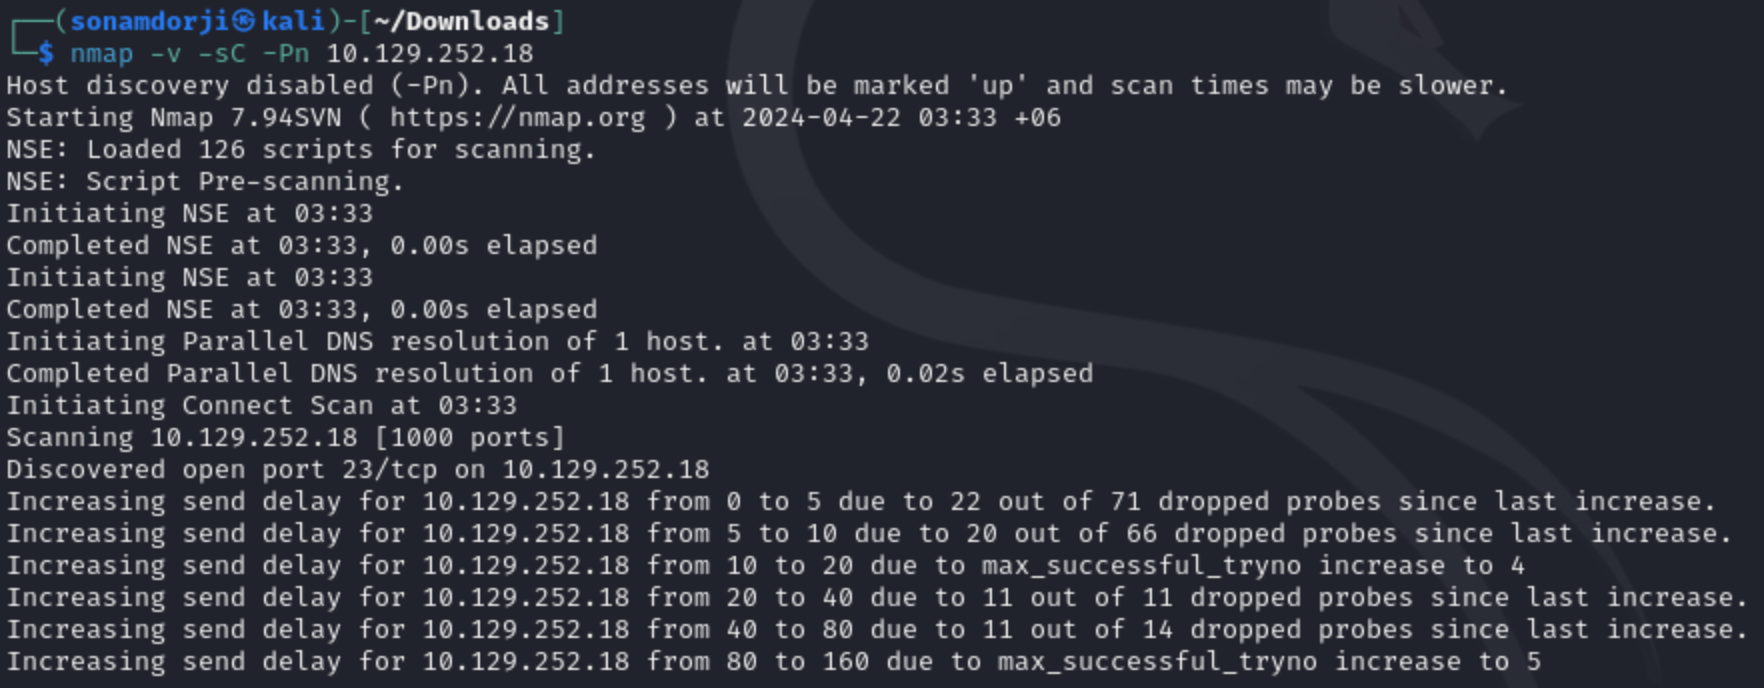The image size is (1764, 688).
Task: Click the word kali in the prompt
Action: [293, 21]
